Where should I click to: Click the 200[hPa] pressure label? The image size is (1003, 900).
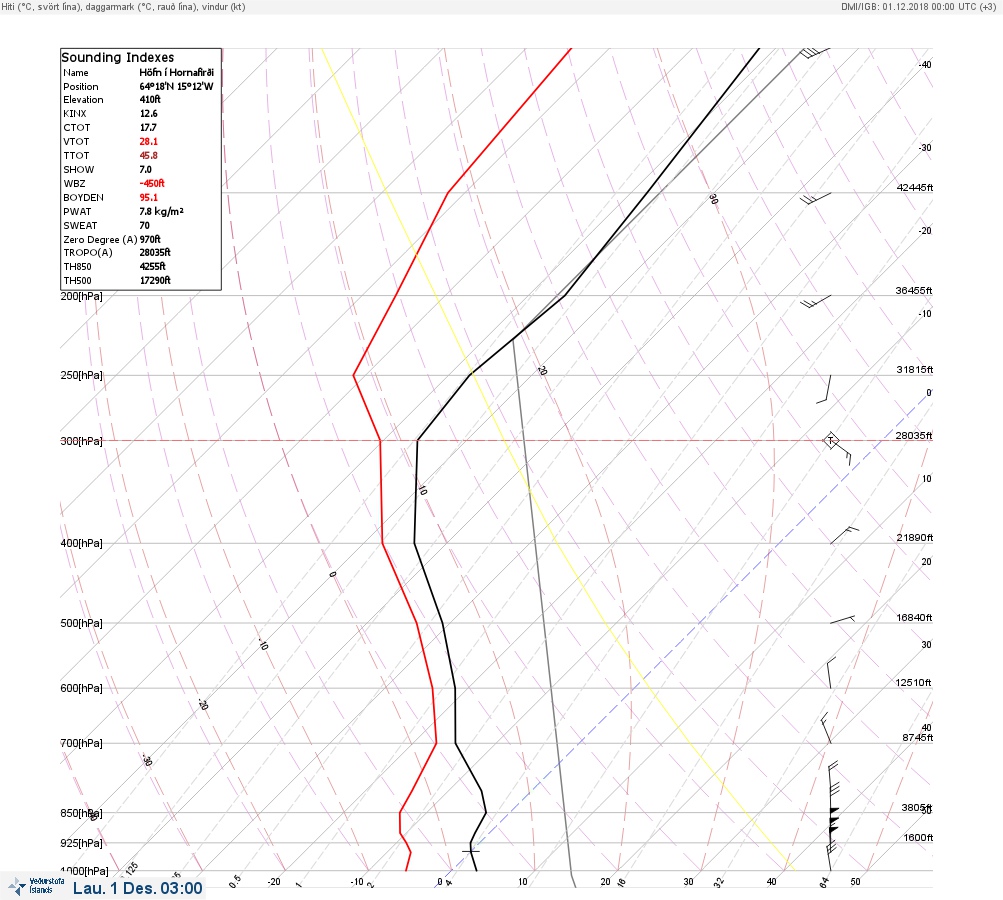[x=81, y=296]
